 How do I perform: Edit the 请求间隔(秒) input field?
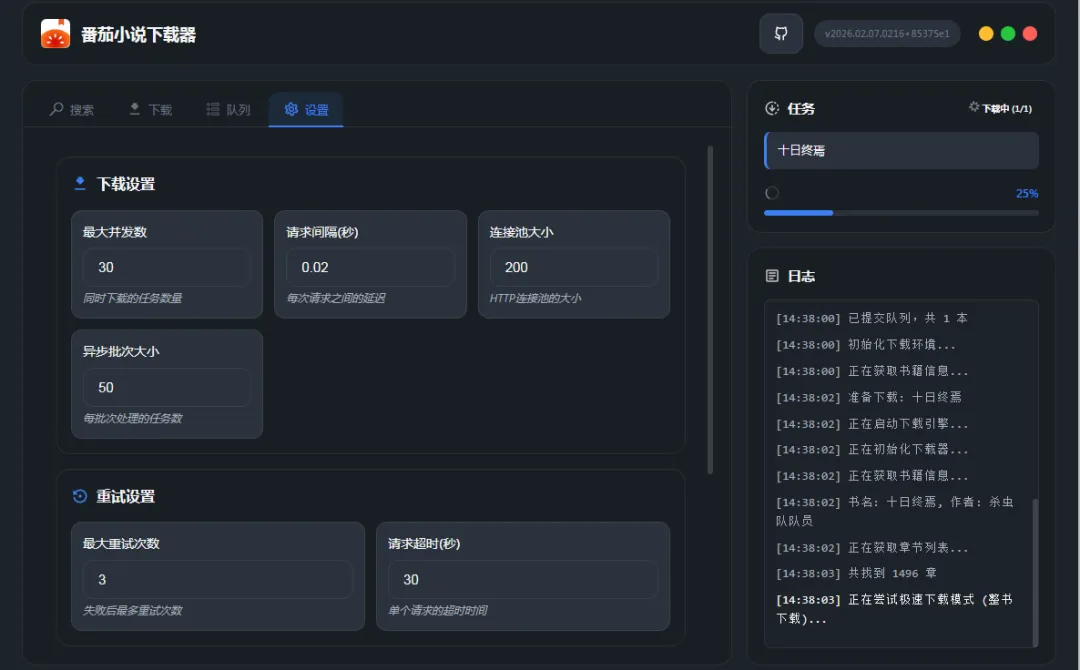coord(370,267)
